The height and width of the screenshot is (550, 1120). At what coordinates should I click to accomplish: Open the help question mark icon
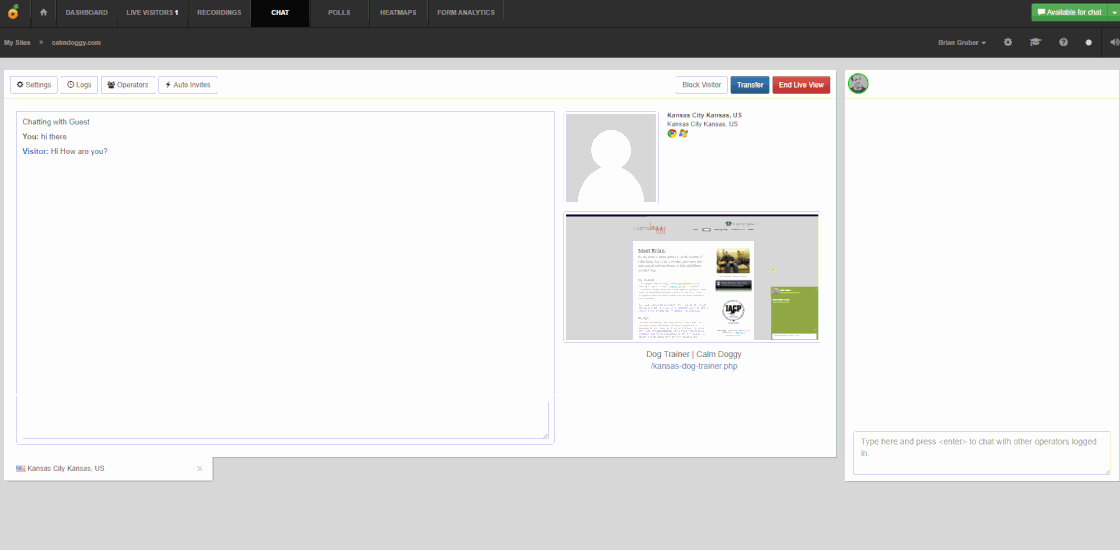[1063, 43]
